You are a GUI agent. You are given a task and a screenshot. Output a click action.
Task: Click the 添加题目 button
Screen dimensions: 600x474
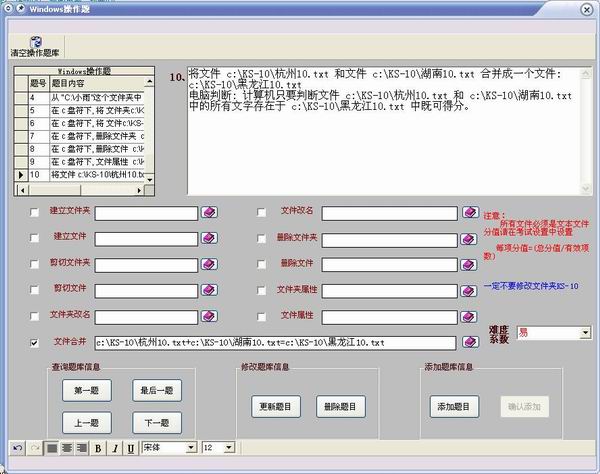tap(454, 406)
